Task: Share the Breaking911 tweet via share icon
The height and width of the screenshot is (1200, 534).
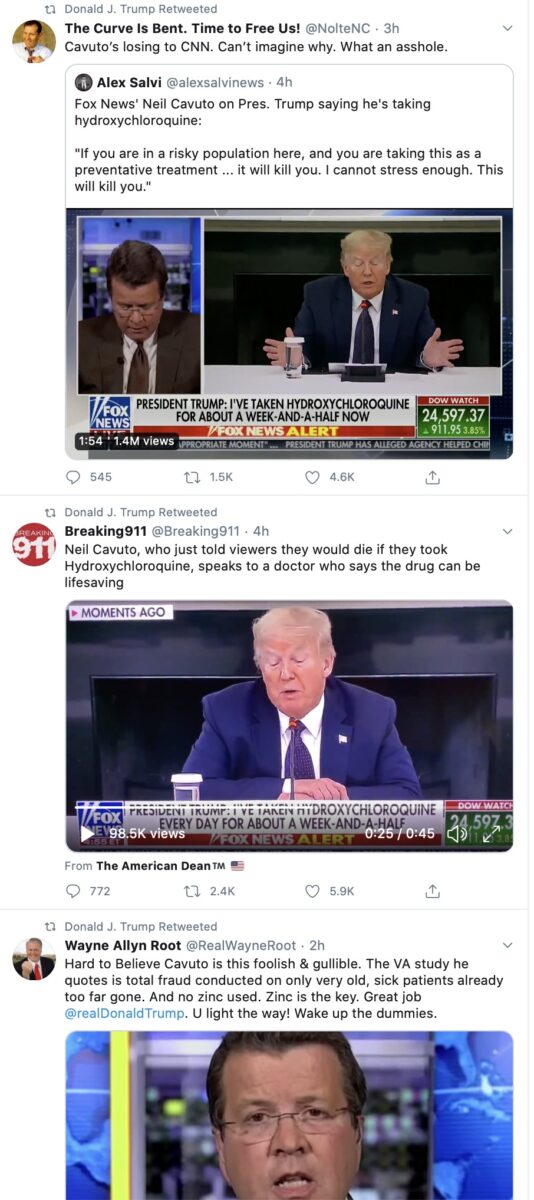Action: 432,891
